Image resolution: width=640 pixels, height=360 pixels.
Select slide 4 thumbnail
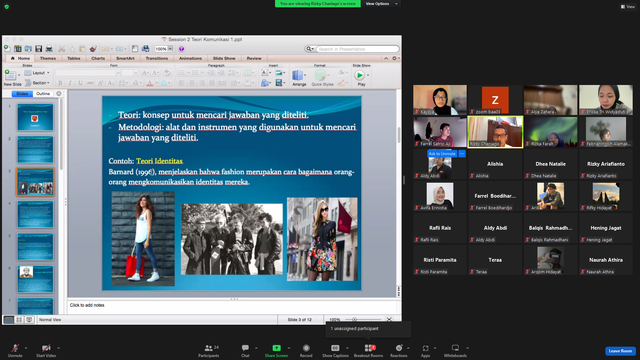pos(35,214)
